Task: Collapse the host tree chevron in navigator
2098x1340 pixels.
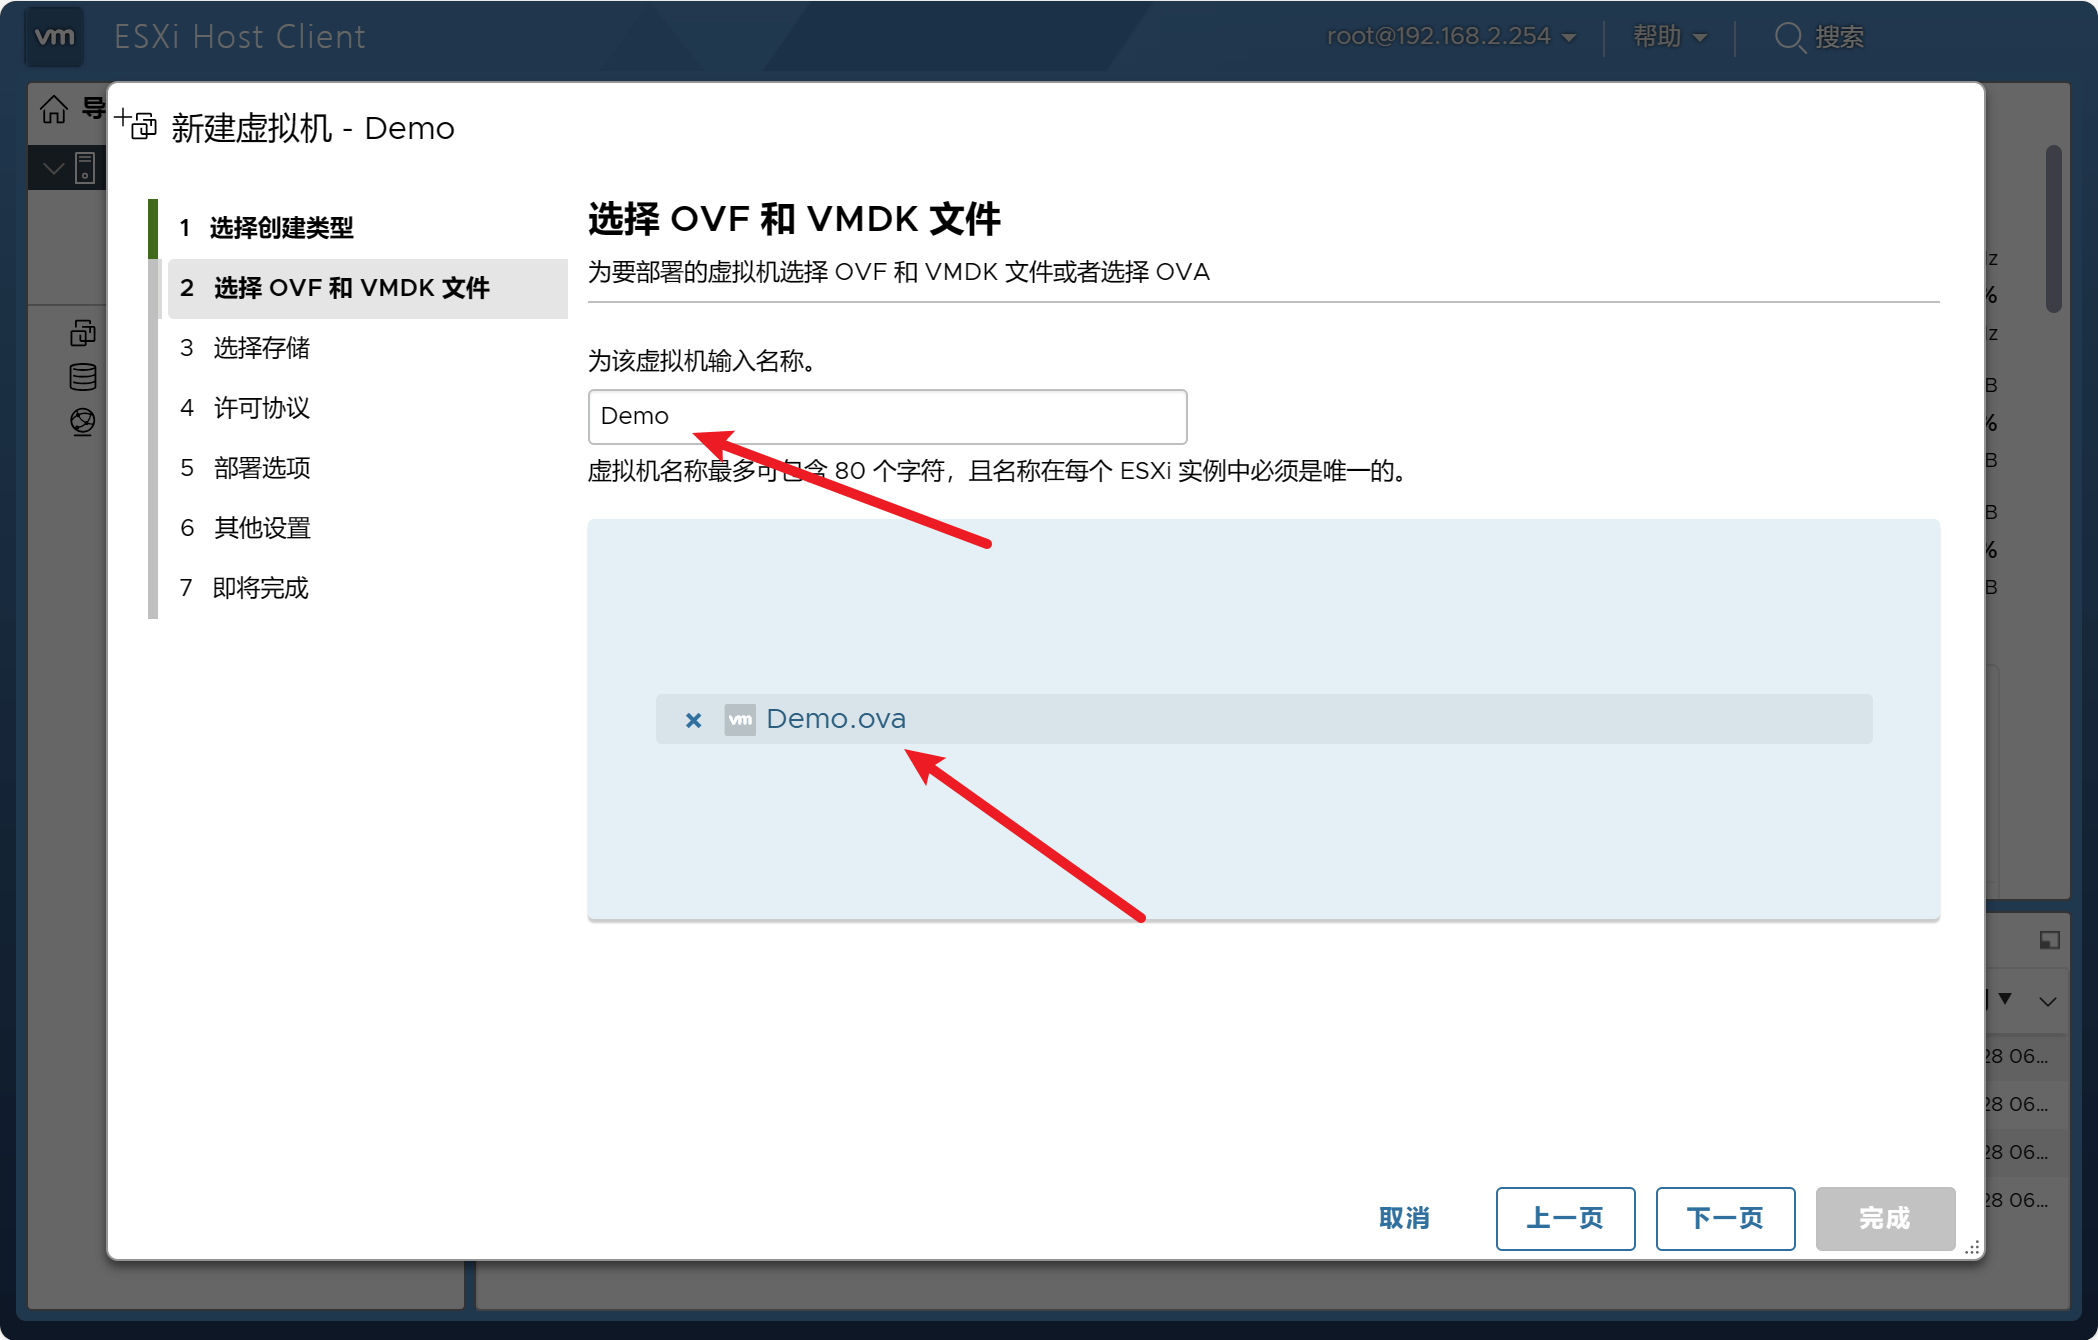Action: pyautogui.click(x=54, y=168)
